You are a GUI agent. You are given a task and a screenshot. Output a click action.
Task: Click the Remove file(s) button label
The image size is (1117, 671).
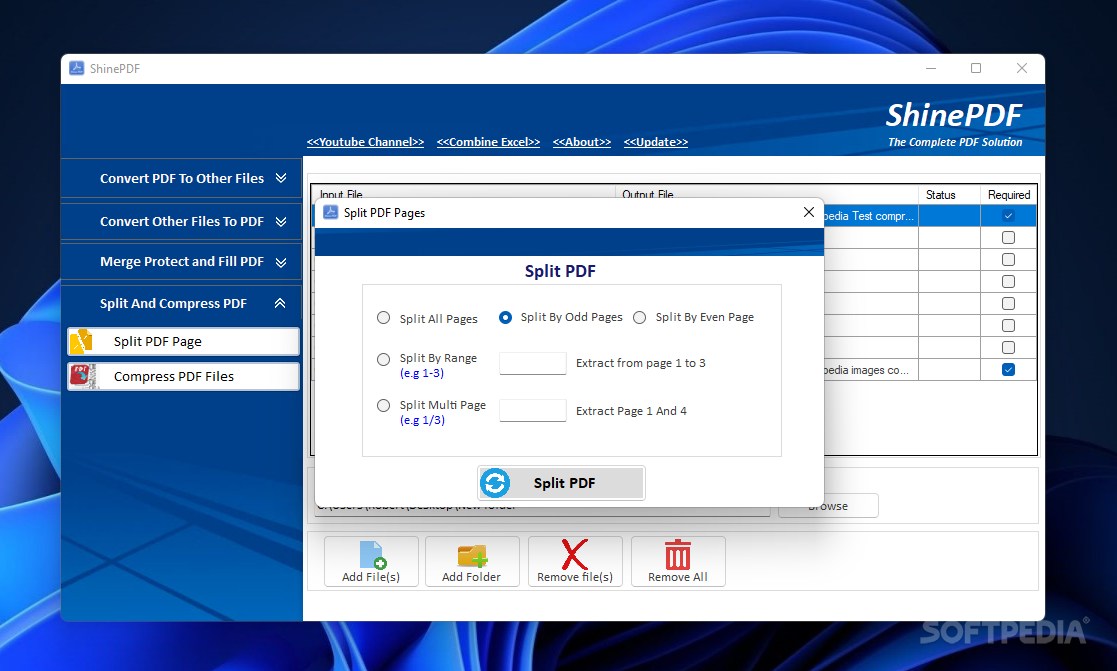pyautogui.click(x=575, y=577)
